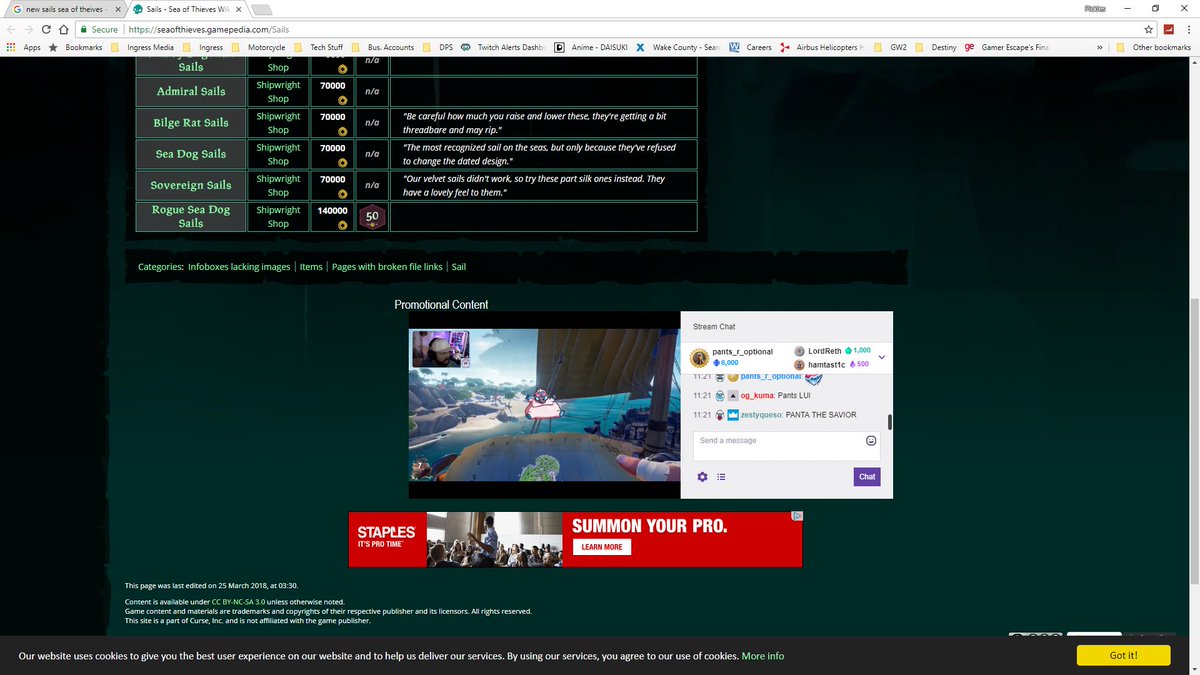Viewport: 1200px width, 675px height.
Task: Click gold coin icon in Admiral Sails row
Action: coord(341,99)
